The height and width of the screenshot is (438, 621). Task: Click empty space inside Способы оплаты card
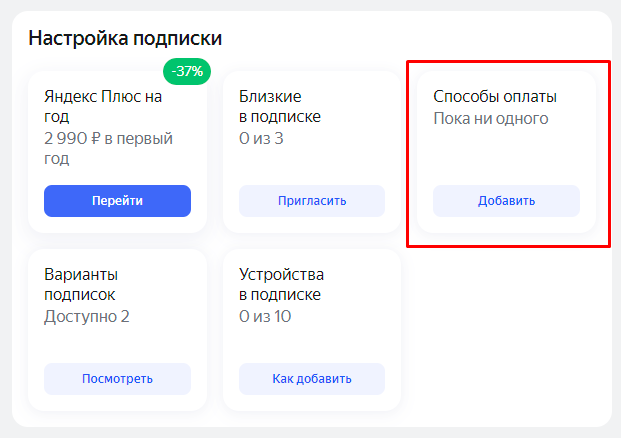pyautogui.click(x=506, y=155)
